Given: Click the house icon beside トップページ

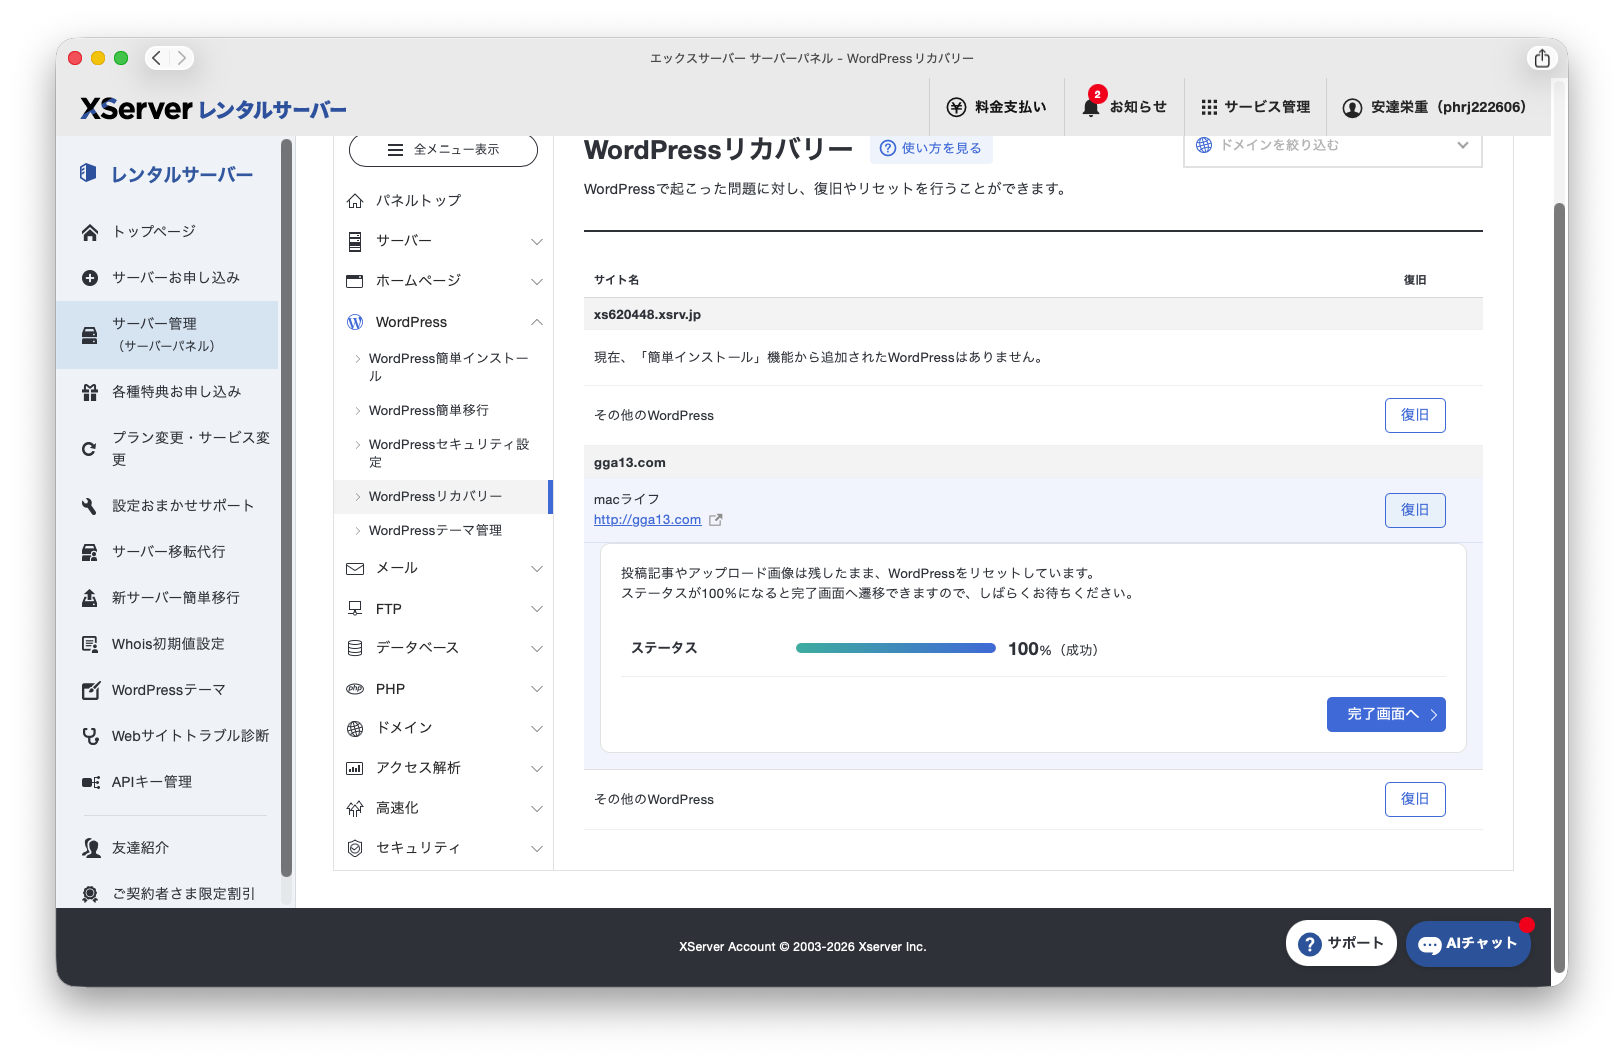Looking at the screenshot, I should pyautogui.click(x=90, y=232).
